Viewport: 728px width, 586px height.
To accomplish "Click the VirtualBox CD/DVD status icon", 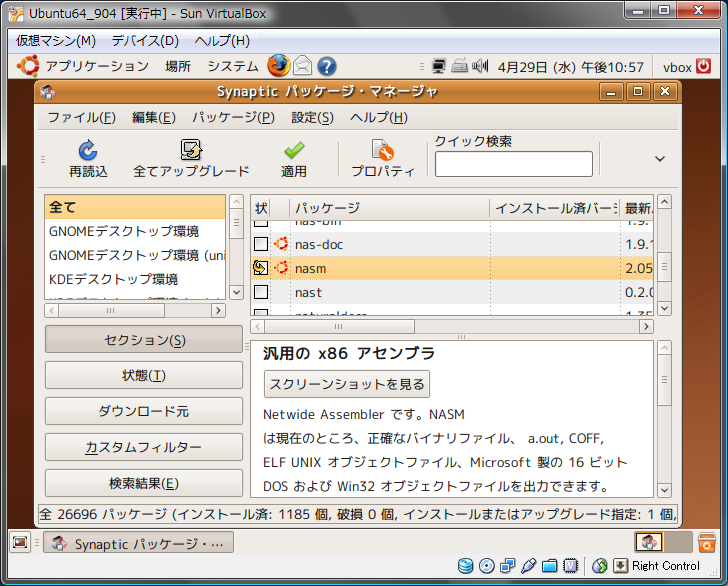I will tap(487, 566).
